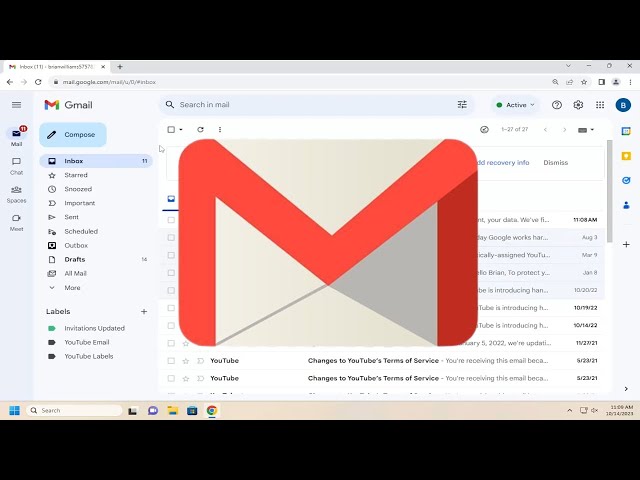Open the Drafts folder
Viewport: 640px width, 480px height.
point(96,260)
